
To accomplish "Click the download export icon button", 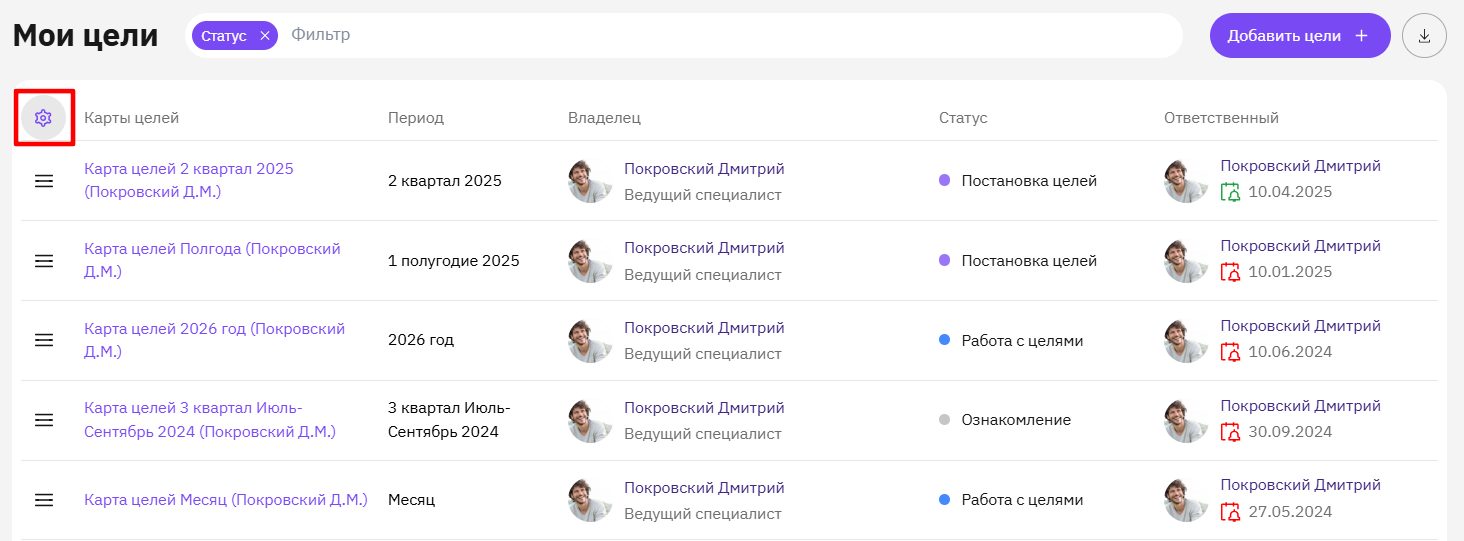I will [x=1425, y=36].
